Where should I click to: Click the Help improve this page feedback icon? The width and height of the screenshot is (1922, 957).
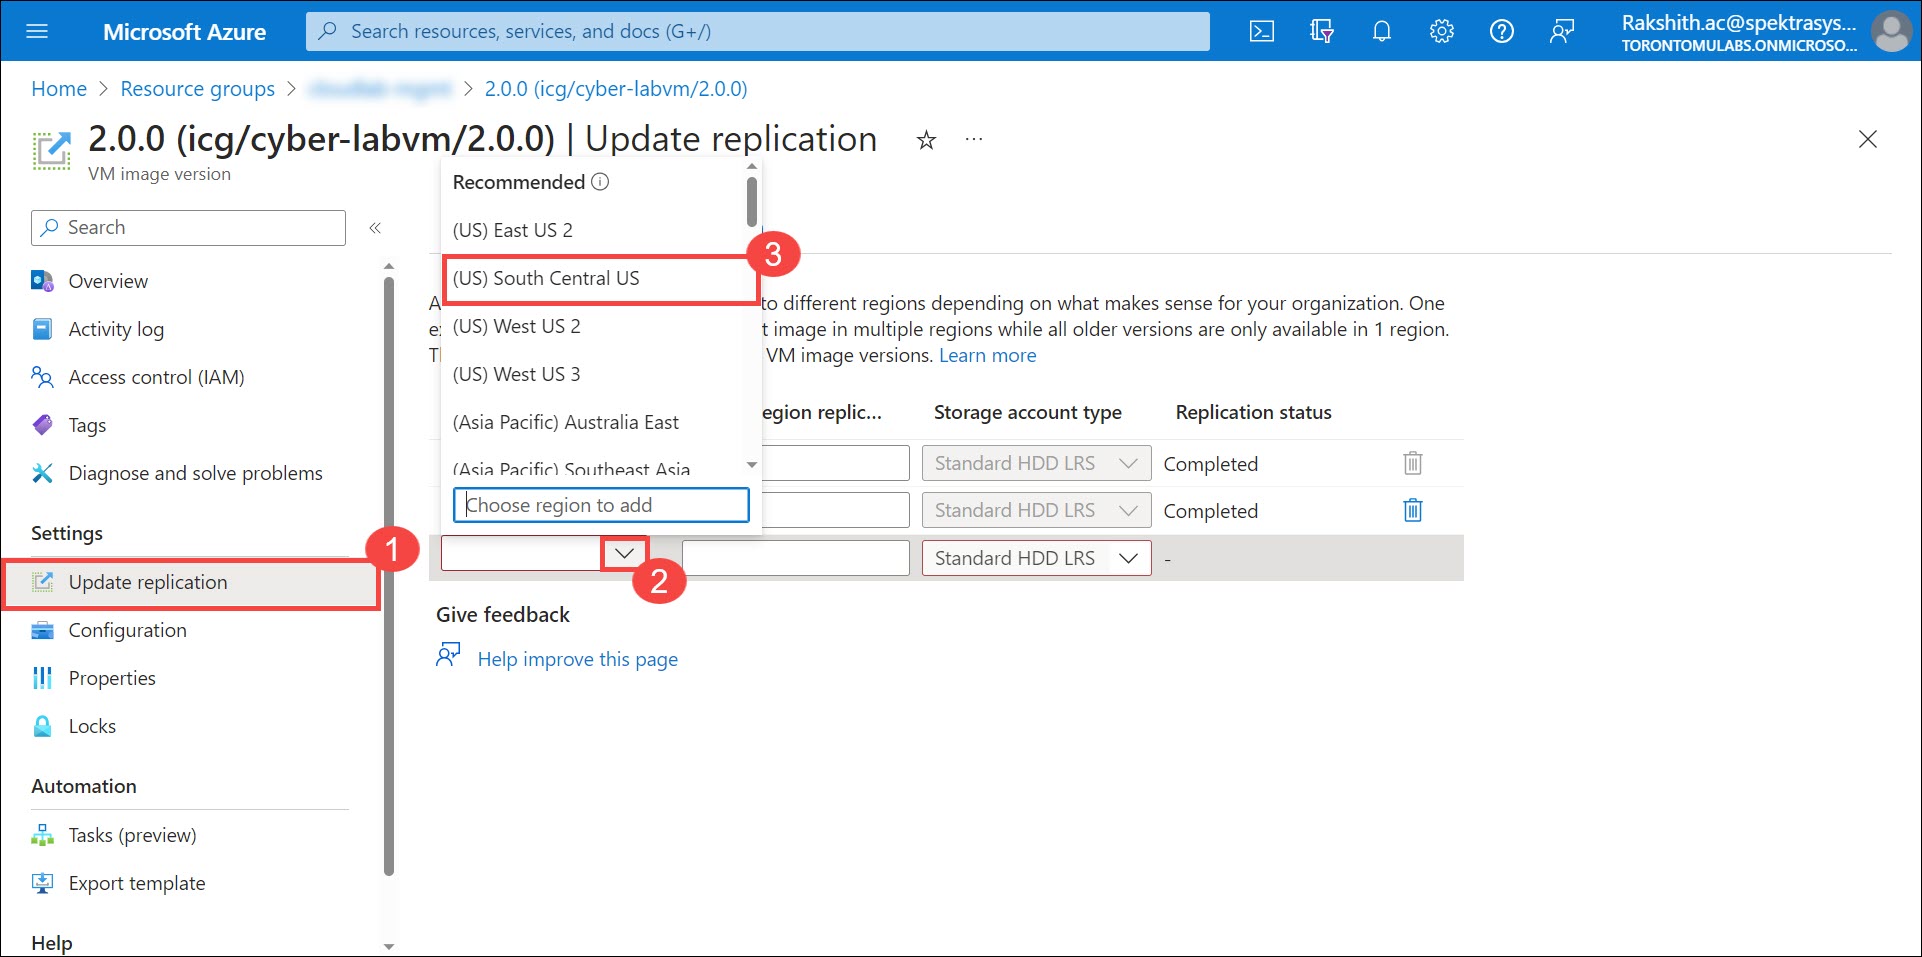pos(448,655)
